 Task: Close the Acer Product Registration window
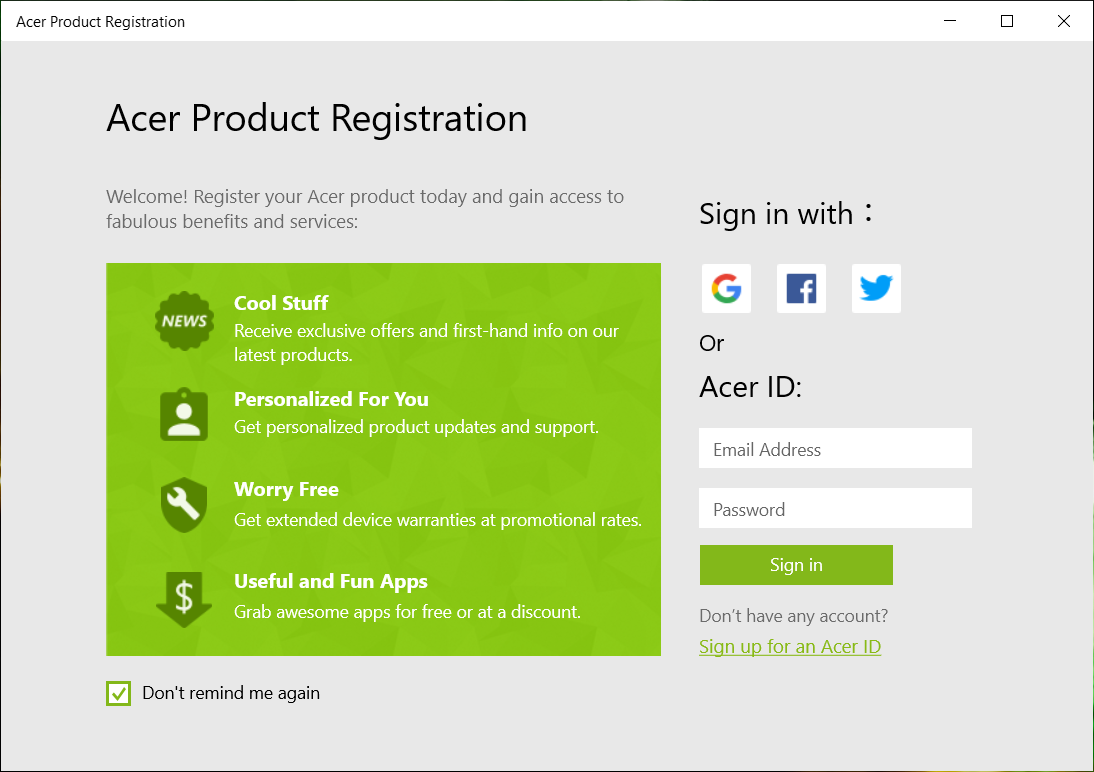pyautogui.click(x=1064, y=21)
